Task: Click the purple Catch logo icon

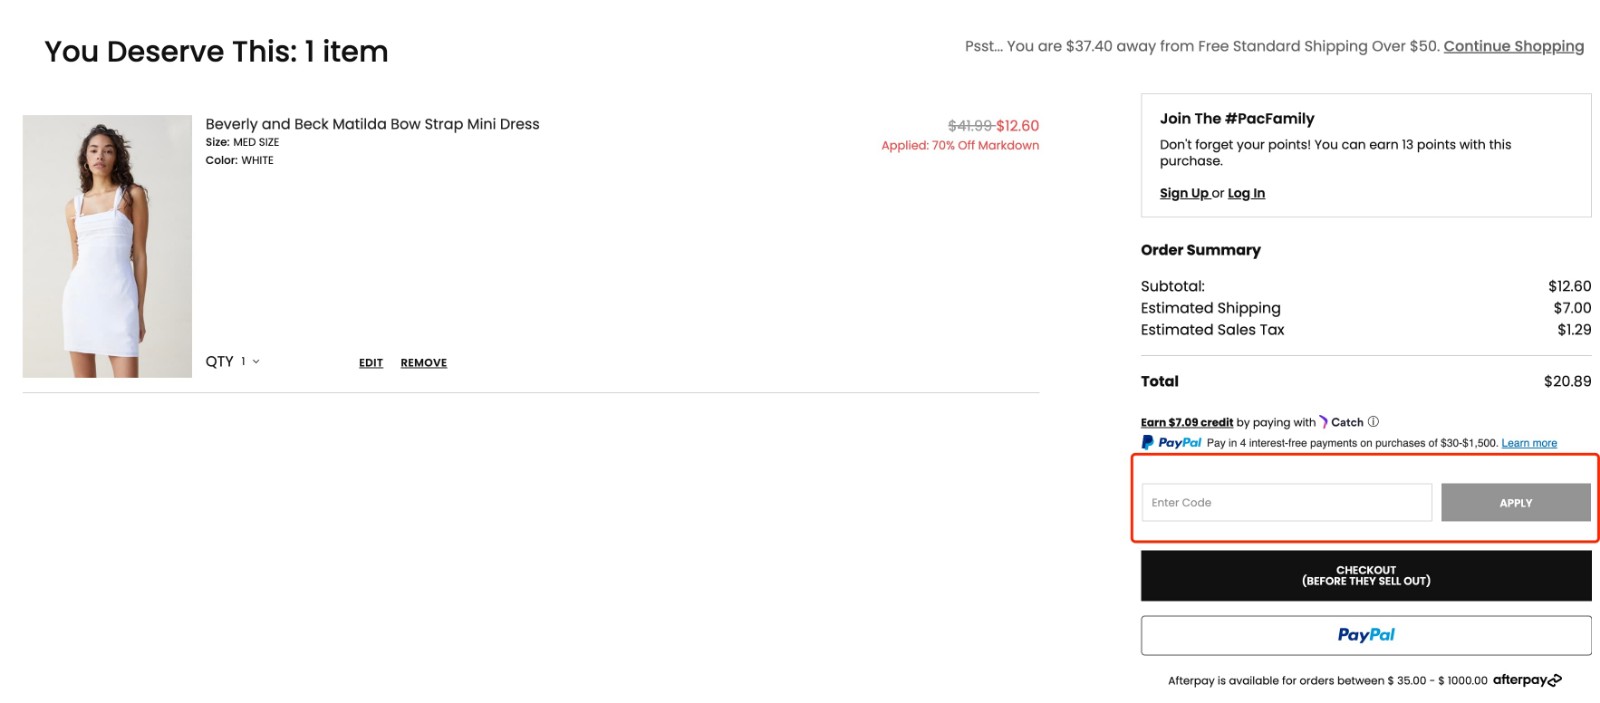Action: (1324, 422)
